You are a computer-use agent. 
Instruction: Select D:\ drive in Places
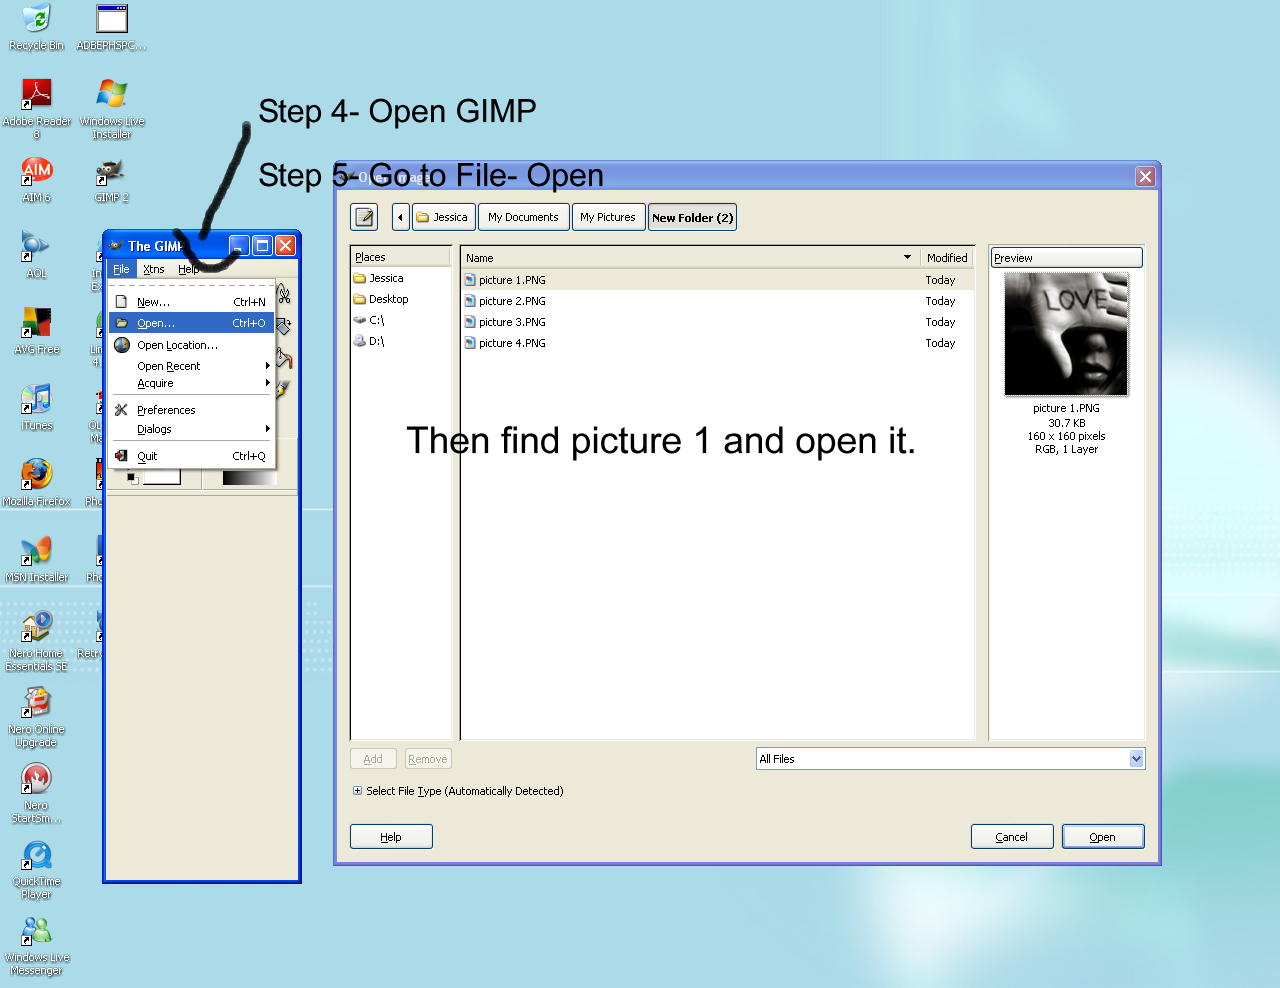pyautogui.click(x=401, y=341)
